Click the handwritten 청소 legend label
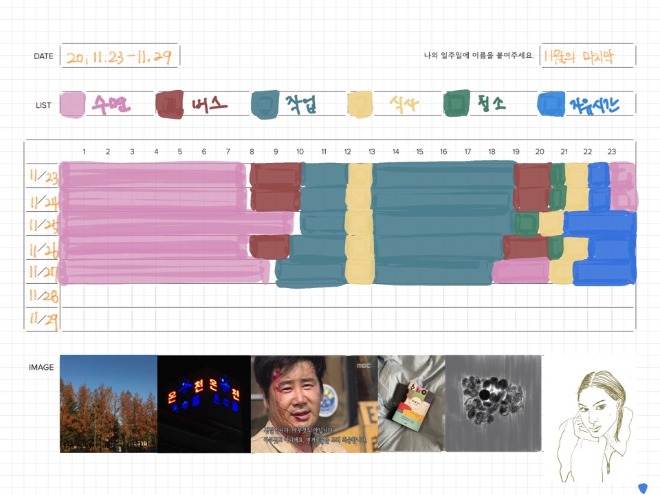 [x=492, y=103]
